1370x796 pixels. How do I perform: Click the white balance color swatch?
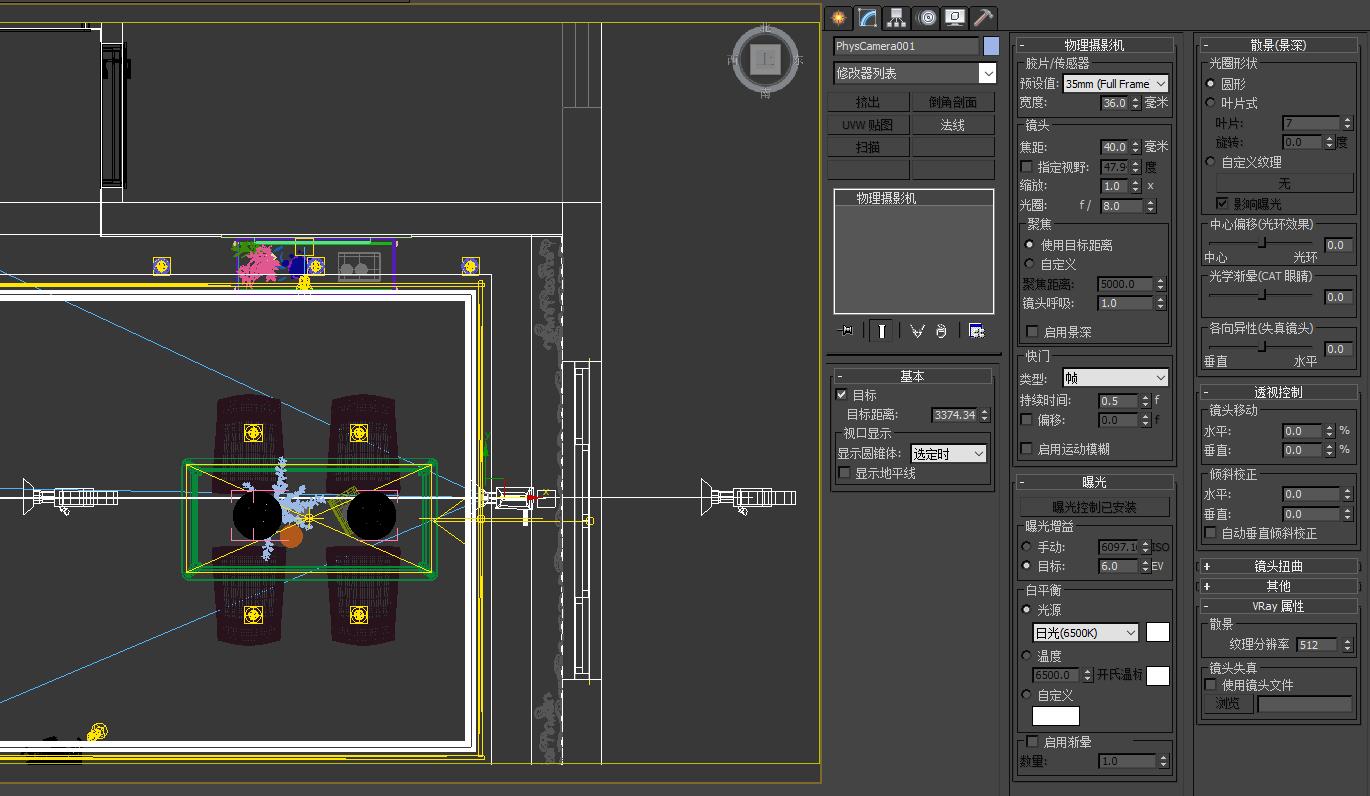coord(1157,632)
